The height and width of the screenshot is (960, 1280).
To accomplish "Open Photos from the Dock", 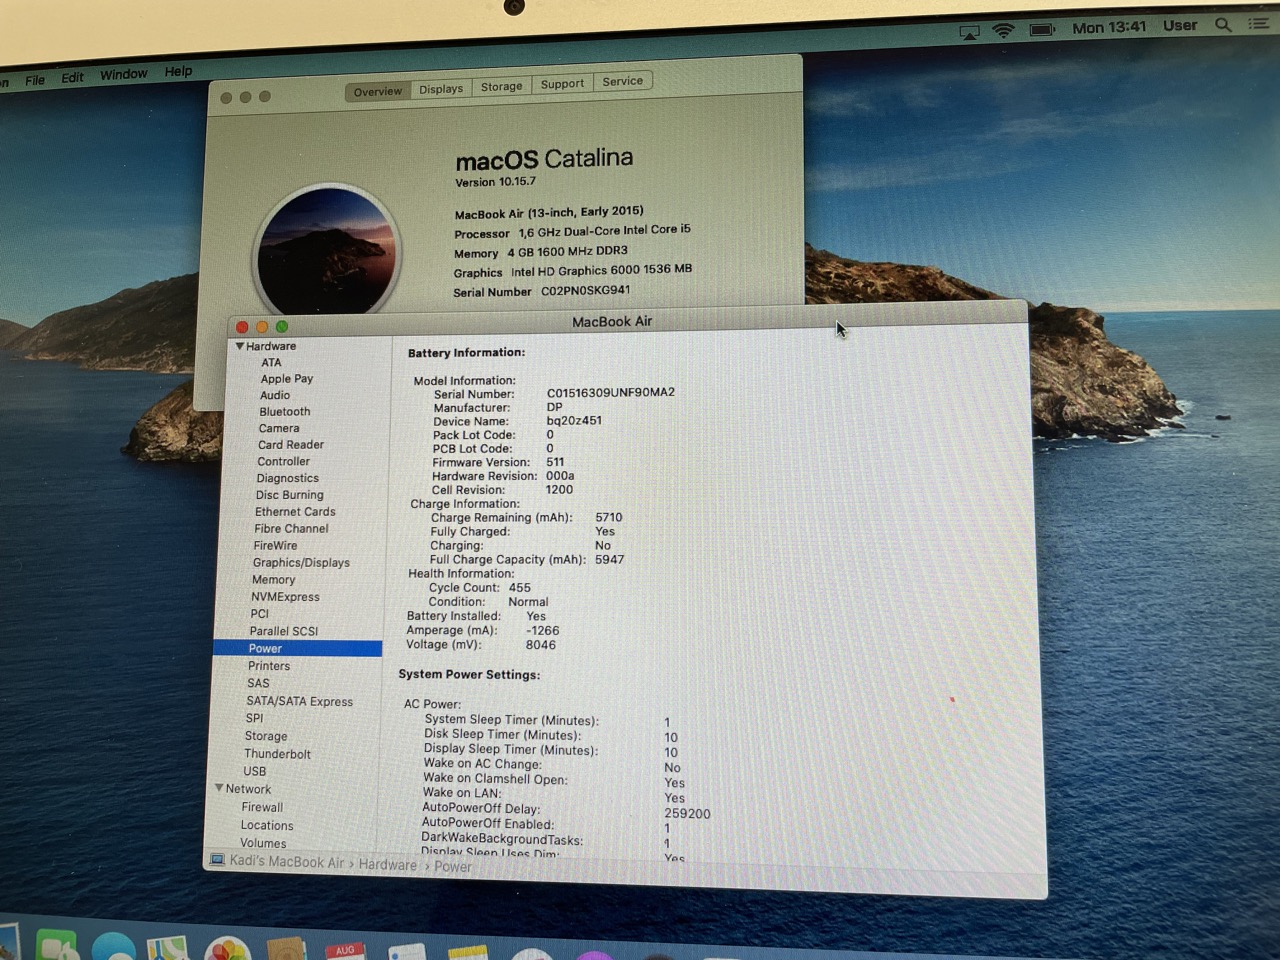I will 228,949.
